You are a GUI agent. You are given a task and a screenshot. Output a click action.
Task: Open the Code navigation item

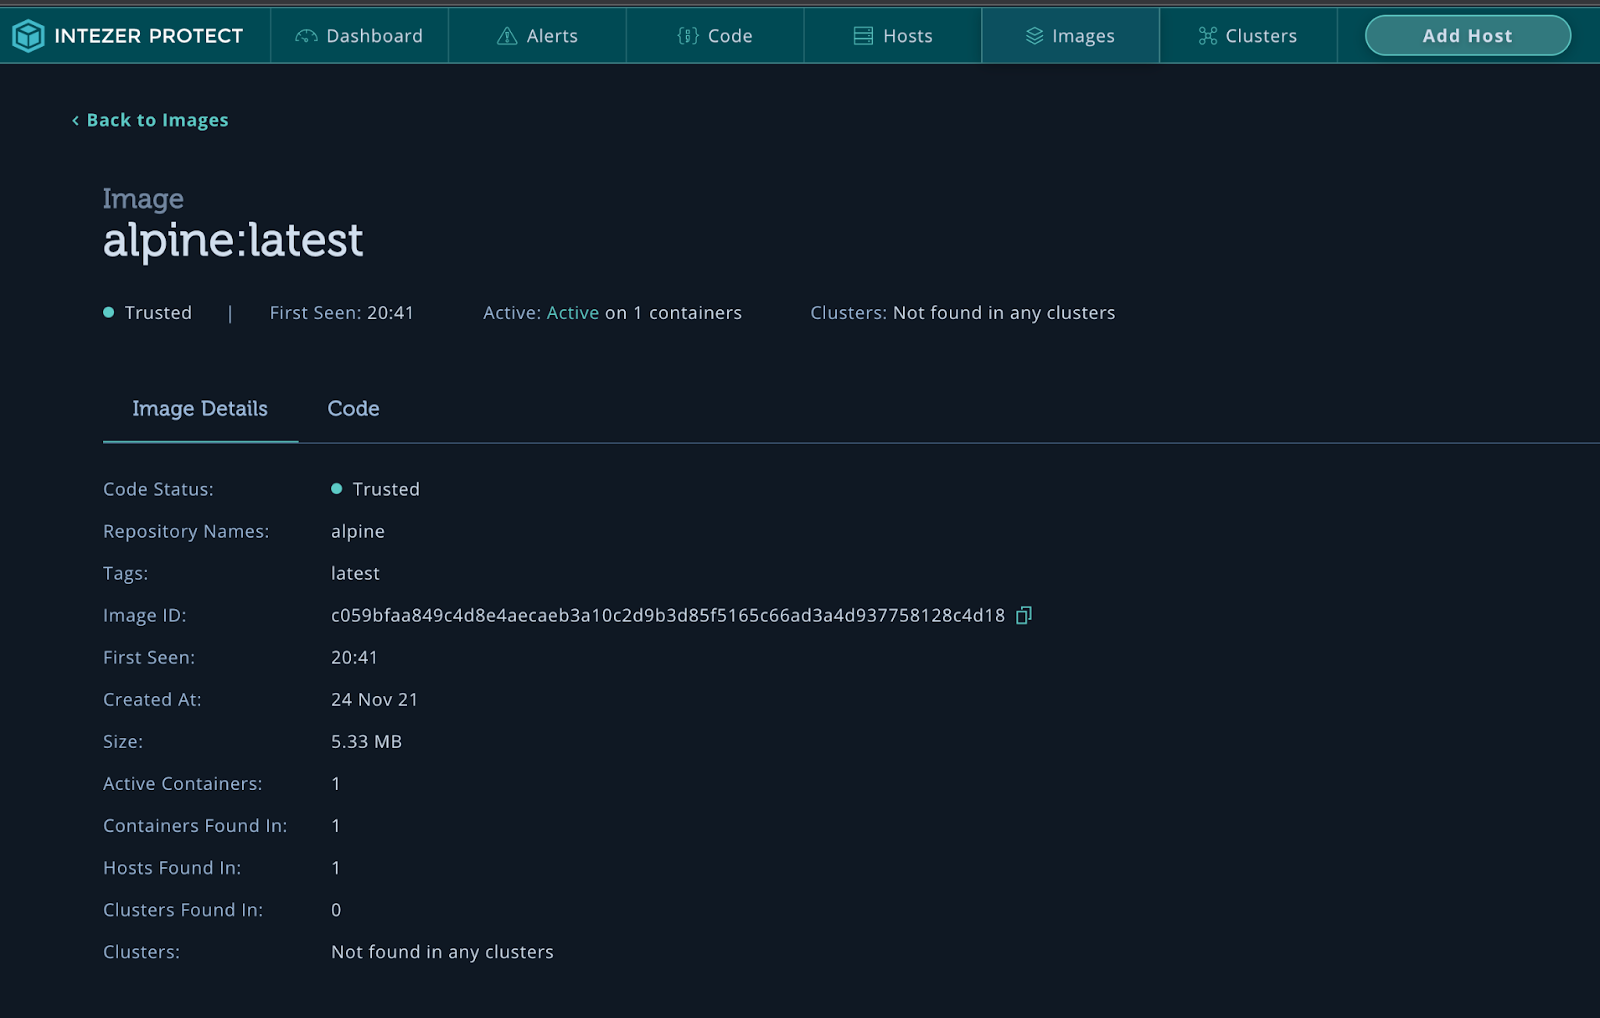[715, 36]
